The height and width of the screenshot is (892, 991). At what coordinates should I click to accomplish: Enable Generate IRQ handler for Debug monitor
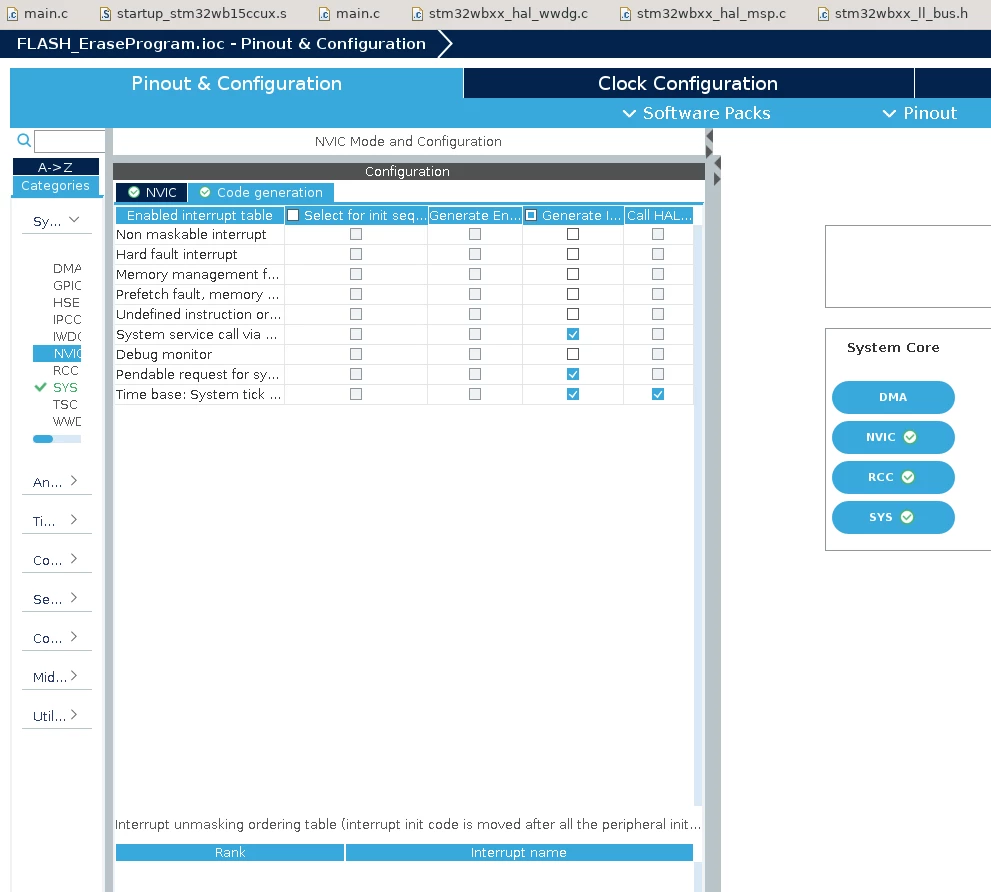click(x=573, y=354)
